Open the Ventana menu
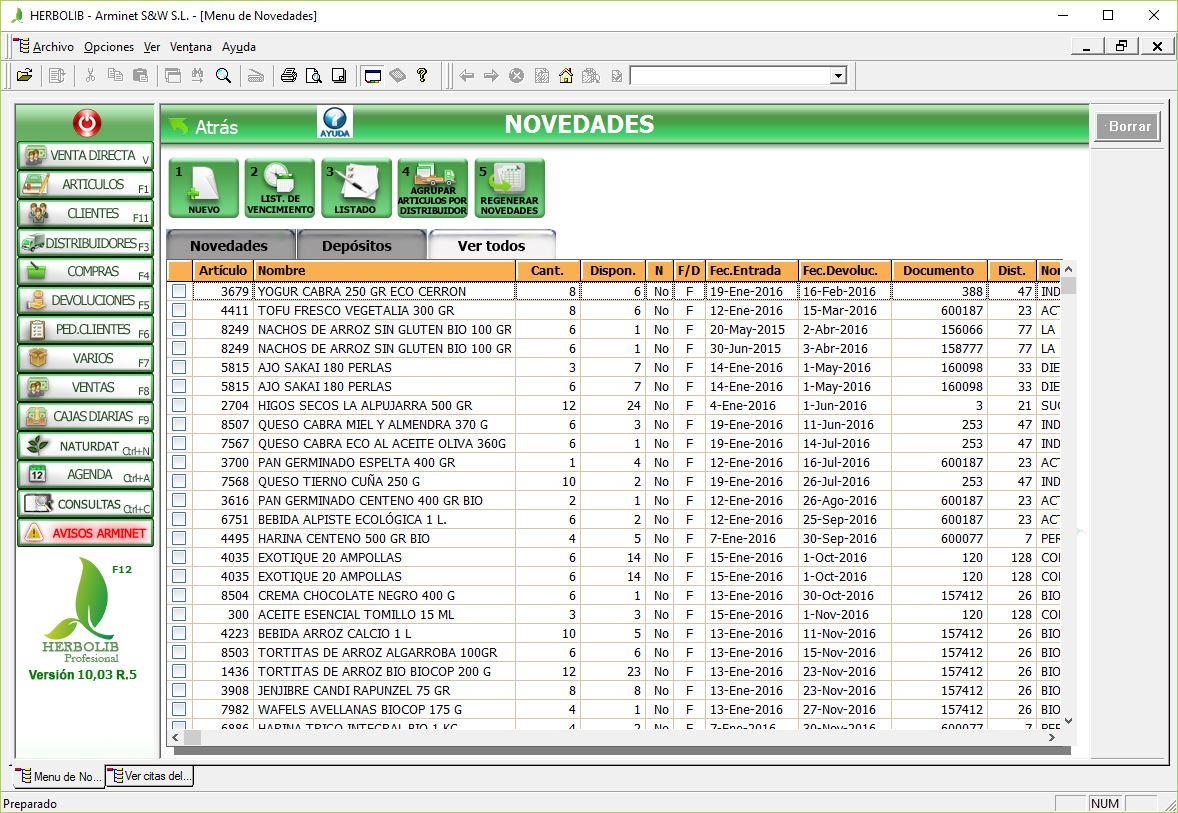Viewport: 1178px width, 813px height. (191, 47)
